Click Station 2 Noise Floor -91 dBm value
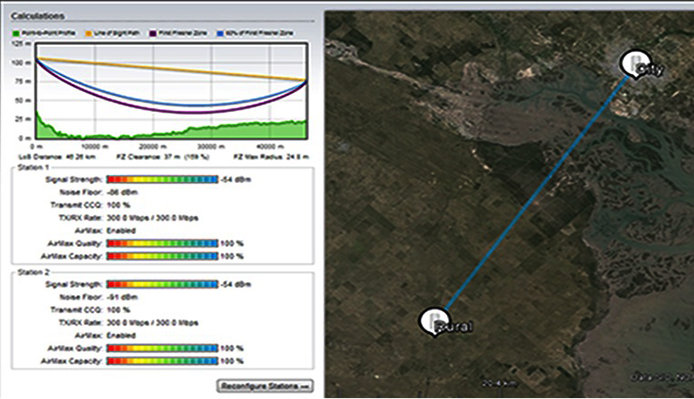 point(122,297)
